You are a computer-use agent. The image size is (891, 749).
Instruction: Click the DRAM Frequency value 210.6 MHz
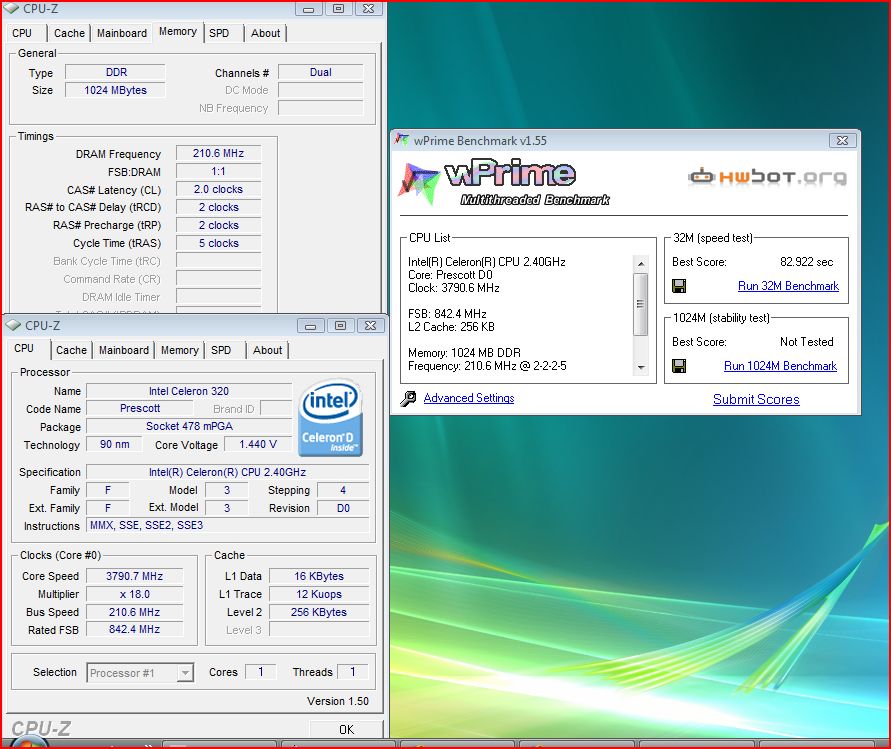(x=218, y=153)
